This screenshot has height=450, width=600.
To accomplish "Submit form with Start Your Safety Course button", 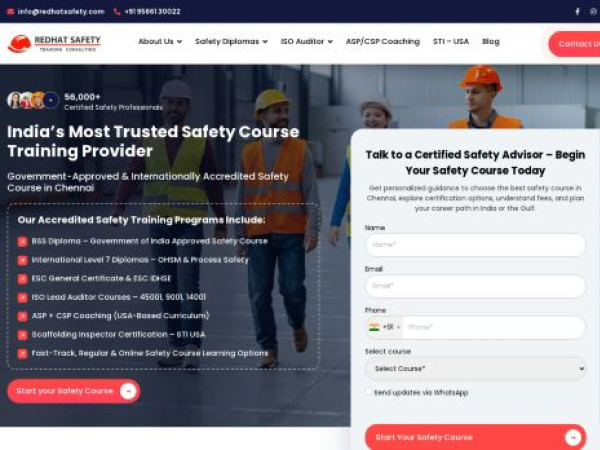I will [475, 437].
